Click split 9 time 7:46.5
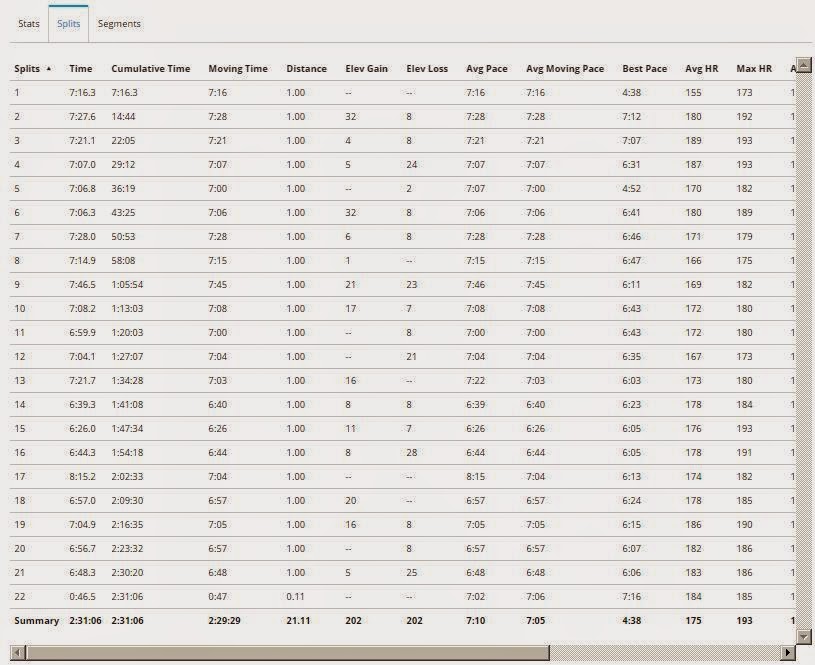 pos(82,284)
